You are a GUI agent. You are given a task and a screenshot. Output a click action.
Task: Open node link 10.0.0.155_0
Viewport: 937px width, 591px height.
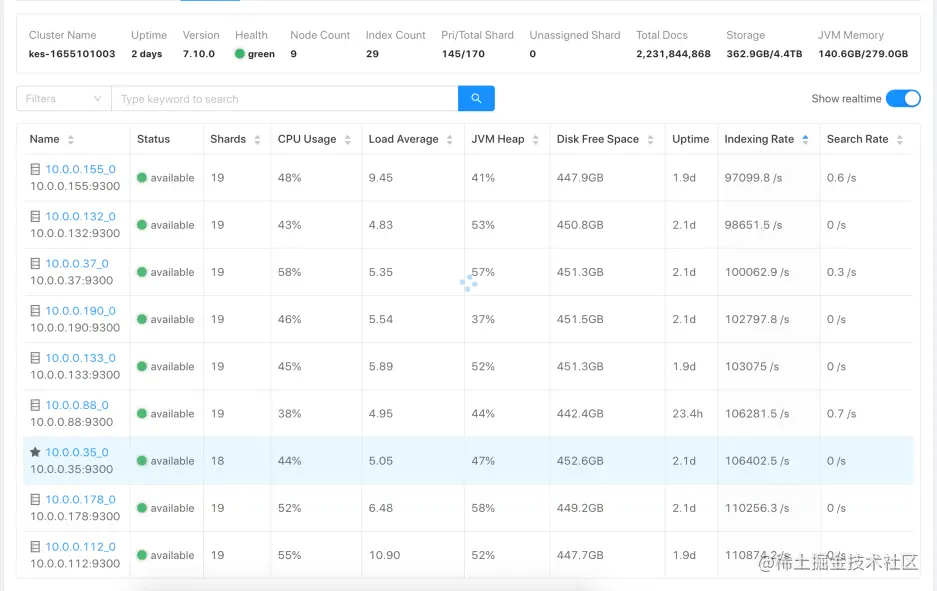click(x=81, y=169)
